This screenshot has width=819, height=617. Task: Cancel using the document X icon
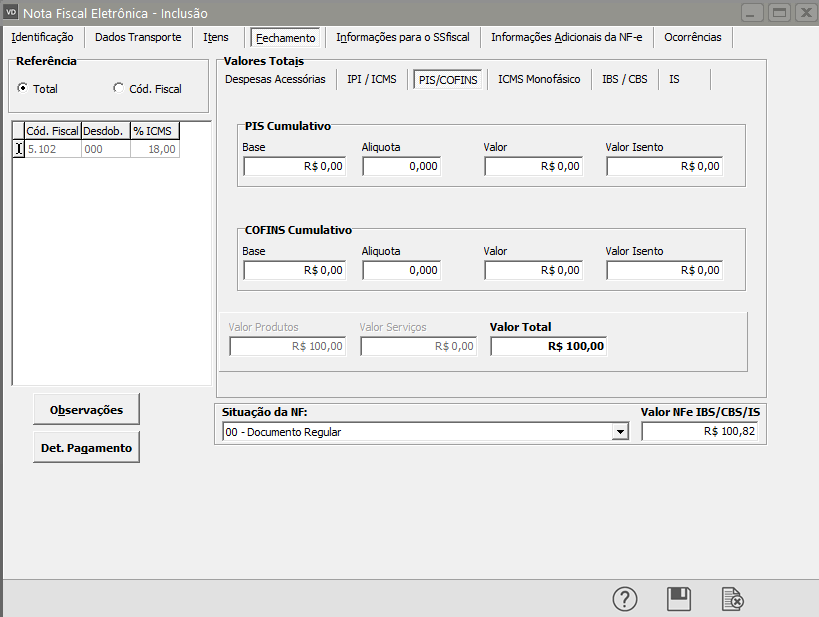pos(733,598)
